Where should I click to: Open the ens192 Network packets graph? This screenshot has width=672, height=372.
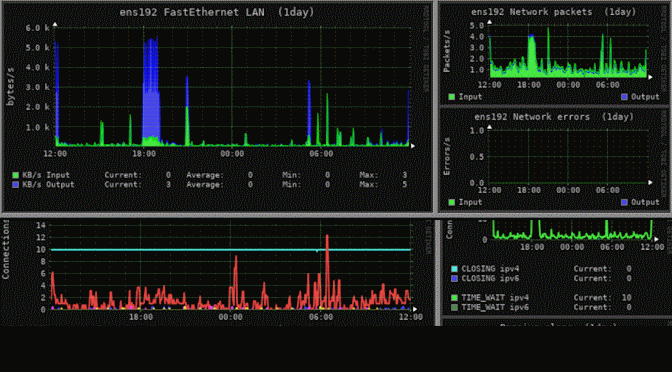(x=555, y=54)
